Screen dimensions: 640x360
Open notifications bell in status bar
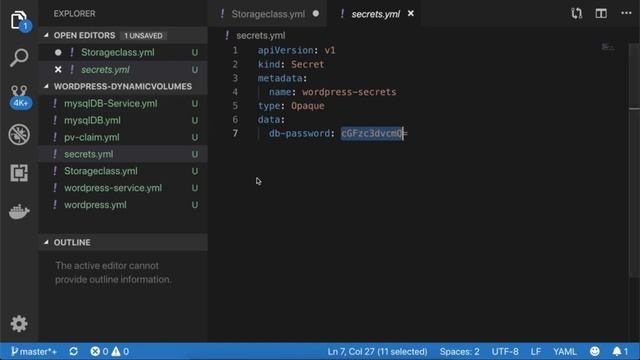pos(620,351)
